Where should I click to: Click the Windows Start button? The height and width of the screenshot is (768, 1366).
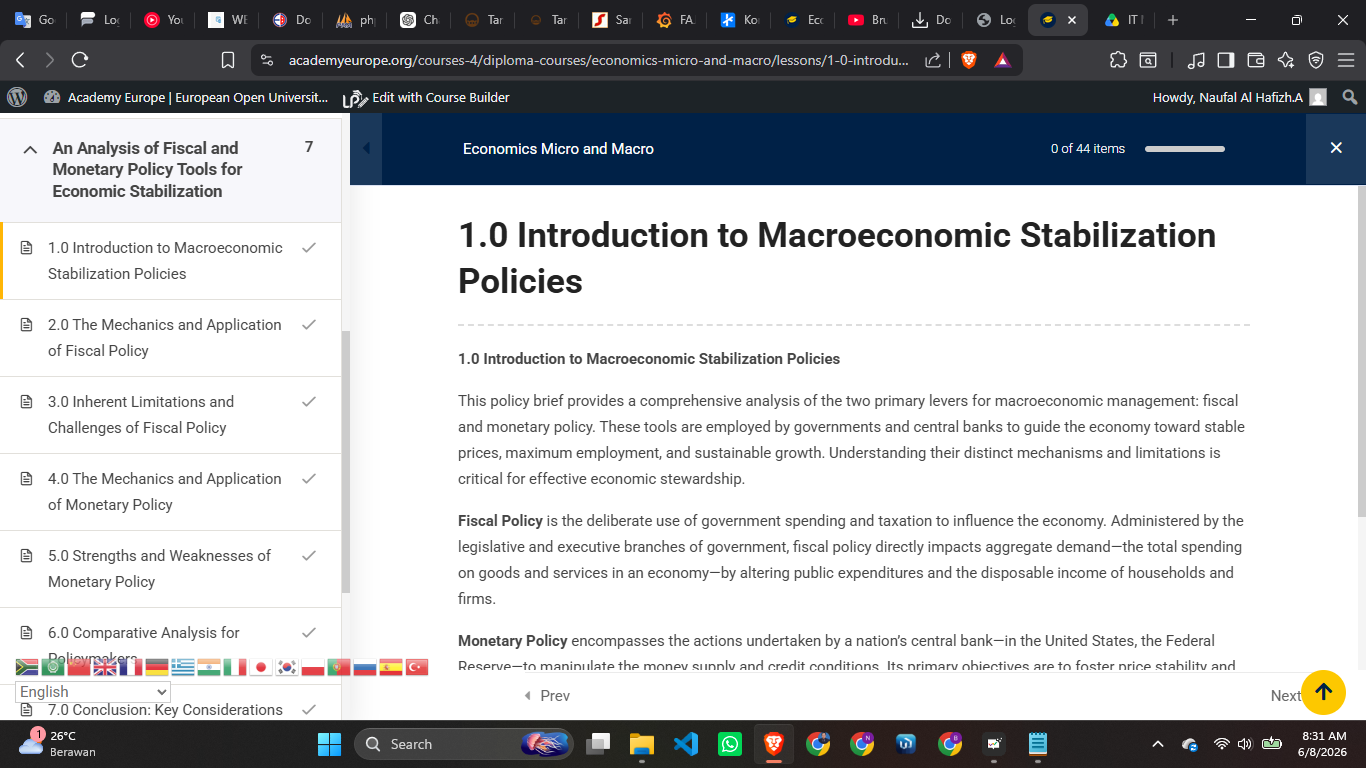point(329,744)
